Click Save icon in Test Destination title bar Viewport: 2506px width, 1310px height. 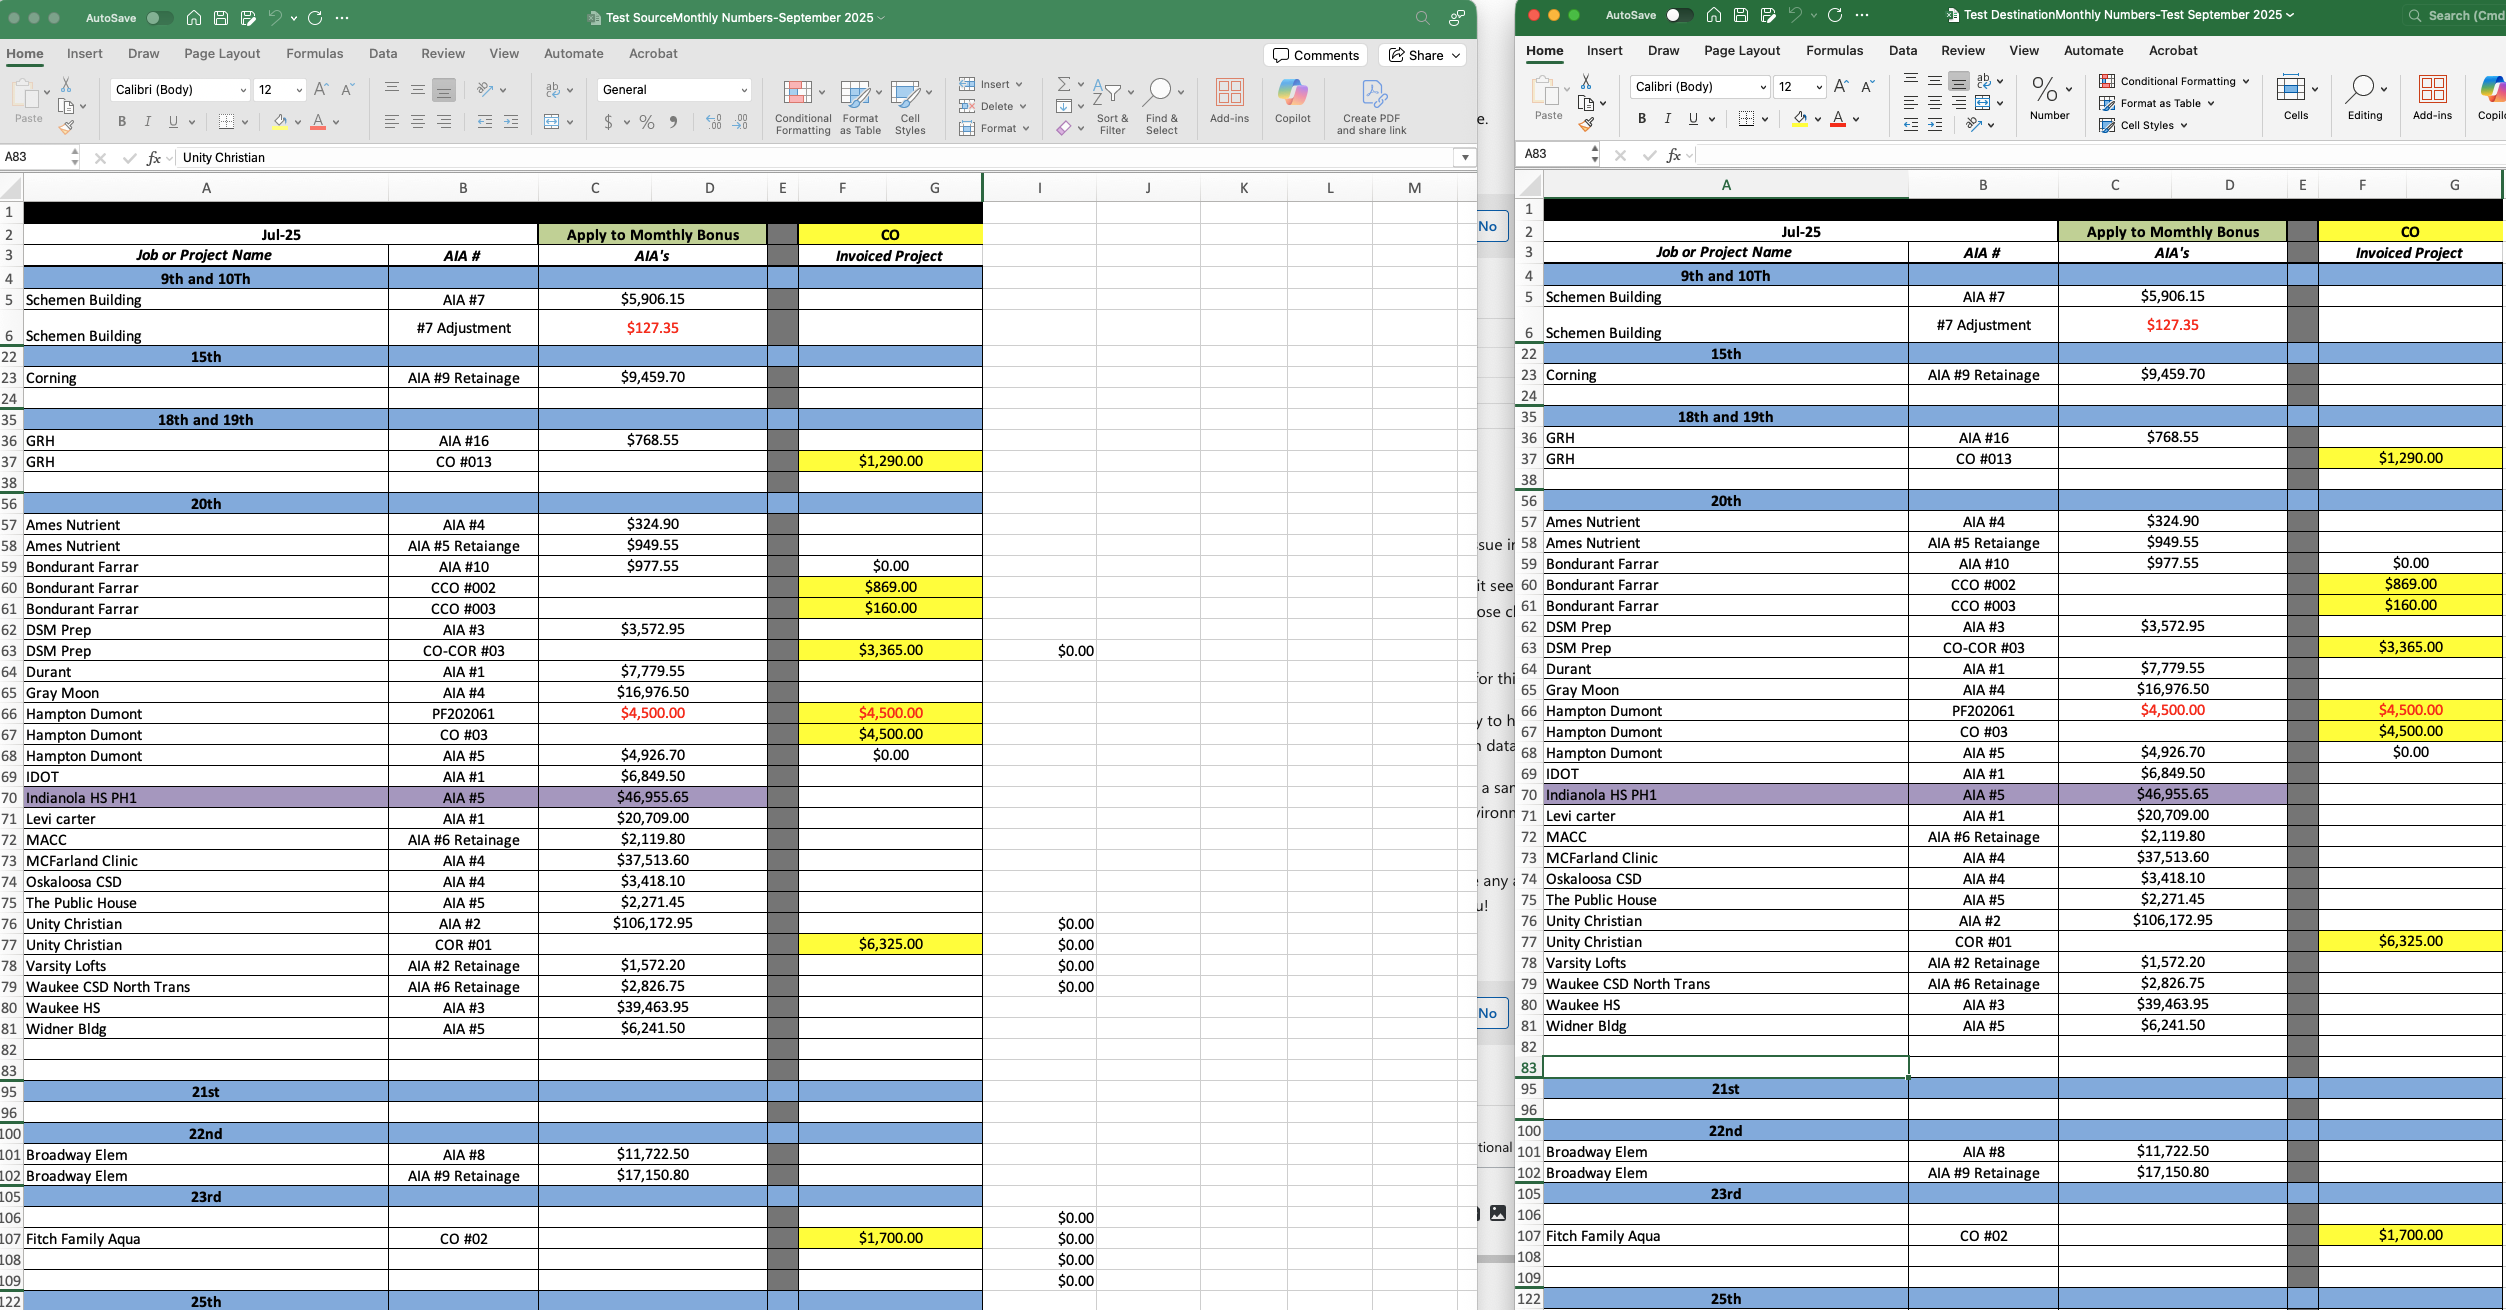point(1741,15)
